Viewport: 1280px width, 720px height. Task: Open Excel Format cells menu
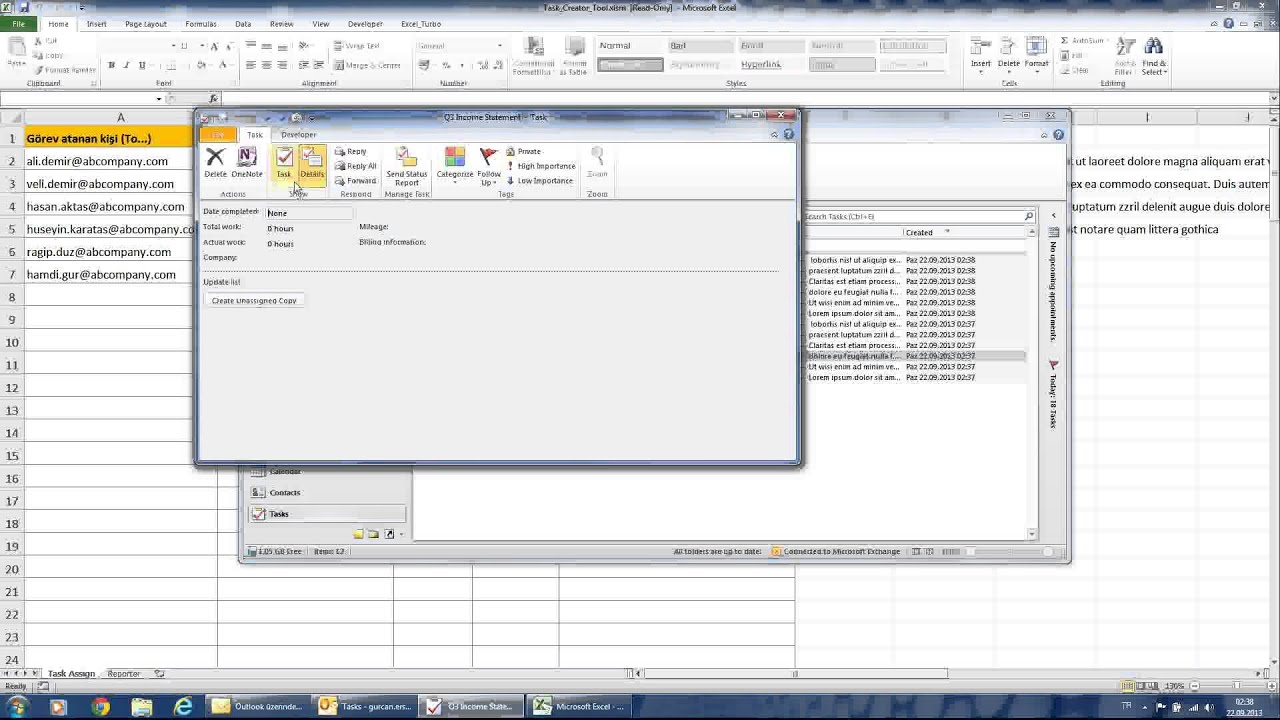1037,55
